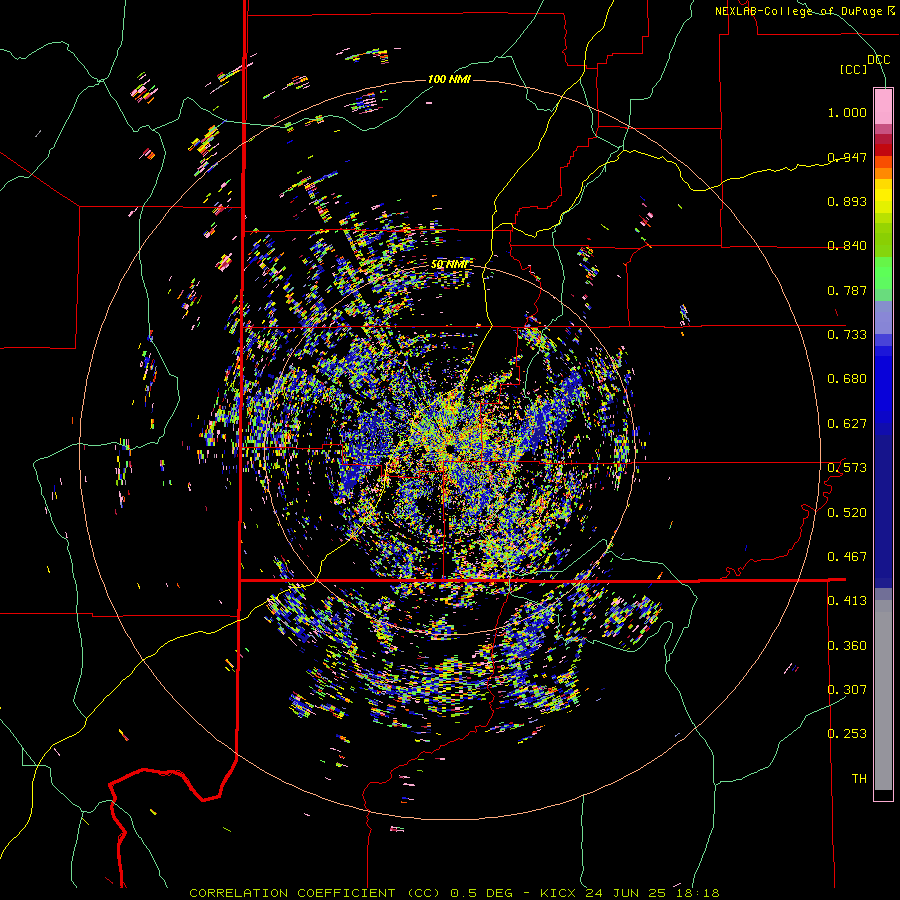This screenshot has width=900, height=900.
Task: Click the 0.307 legend value
Action: 847,690
